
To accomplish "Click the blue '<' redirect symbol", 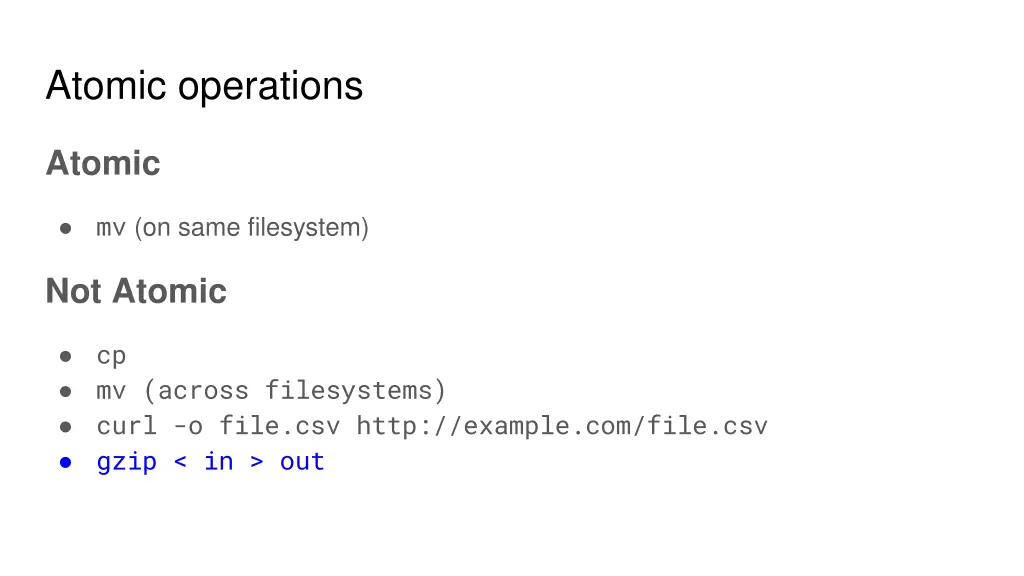I will [x=181, y=462].
